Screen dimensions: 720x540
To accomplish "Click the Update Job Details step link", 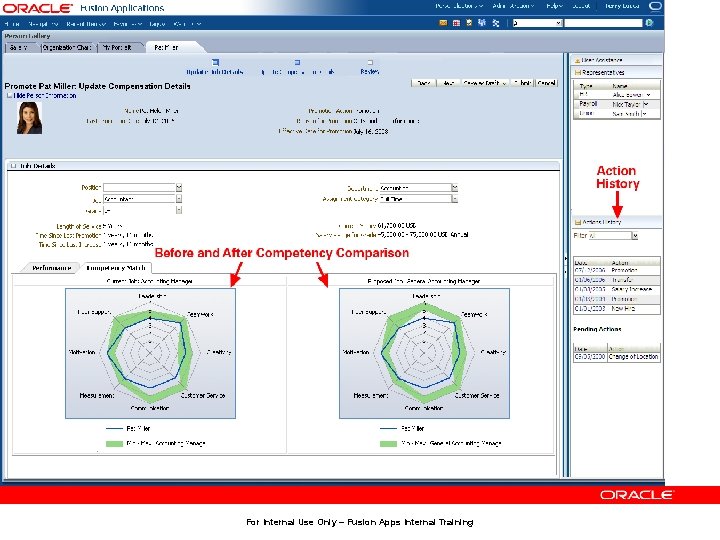I will click(214, 72).
